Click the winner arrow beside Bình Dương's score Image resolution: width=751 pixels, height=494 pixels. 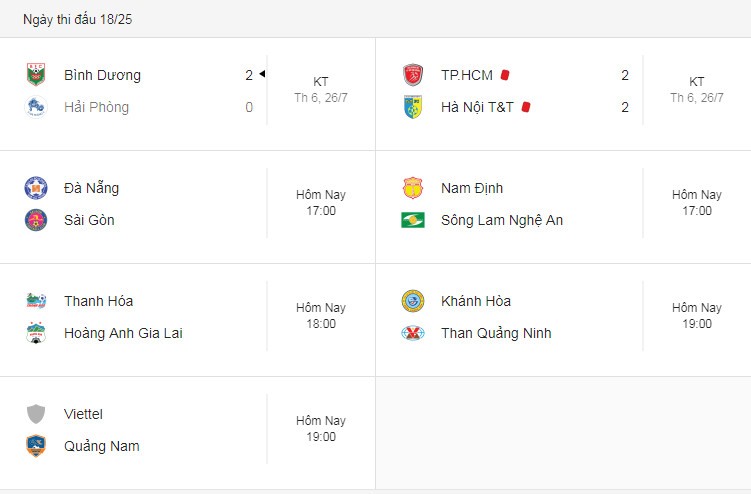pyautogui.click(x=262, y=74)
